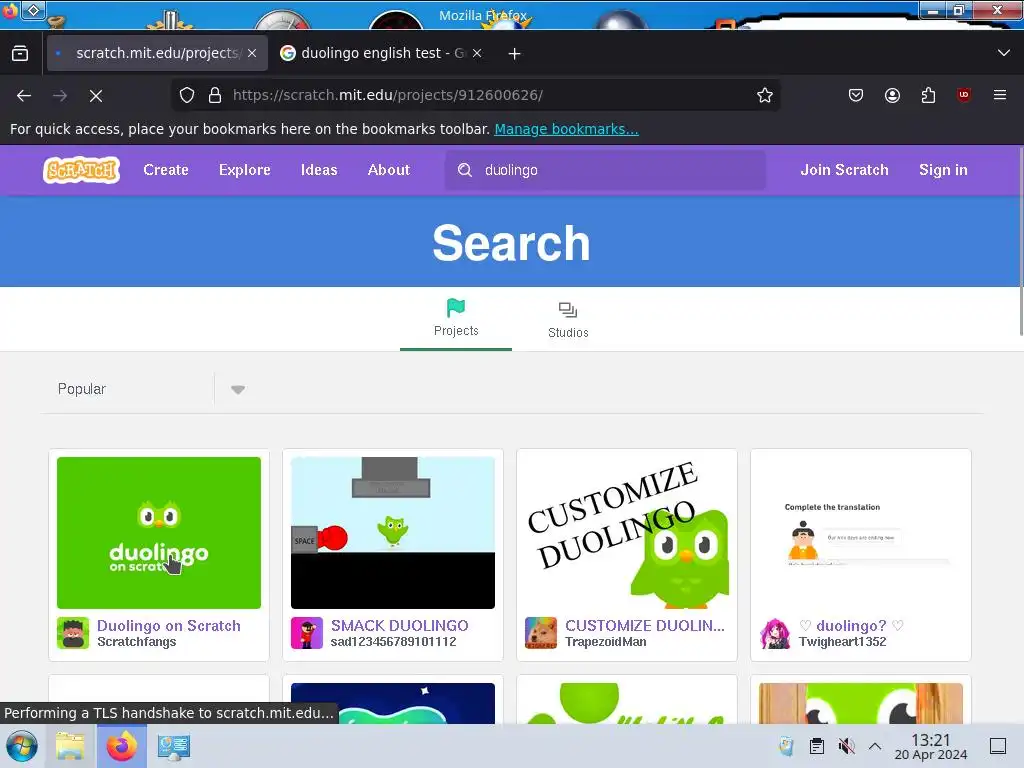Open the clipboard tray icon
The image size is (1024, 768).
click(816, 746)
